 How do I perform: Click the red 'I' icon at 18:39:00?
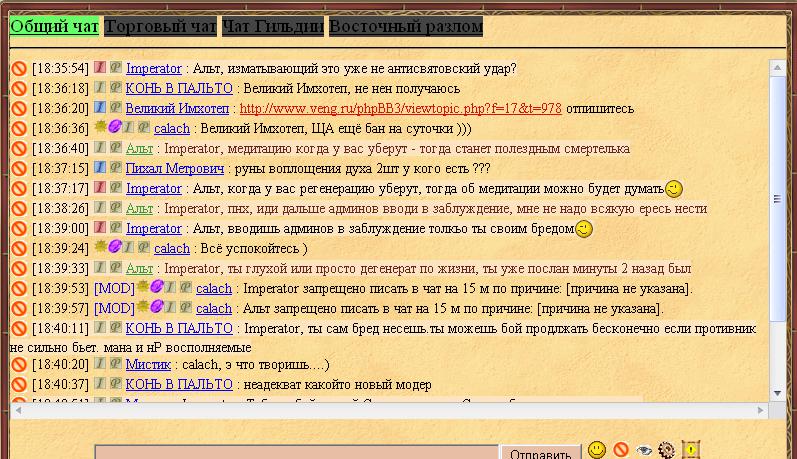tap(100, 227)
